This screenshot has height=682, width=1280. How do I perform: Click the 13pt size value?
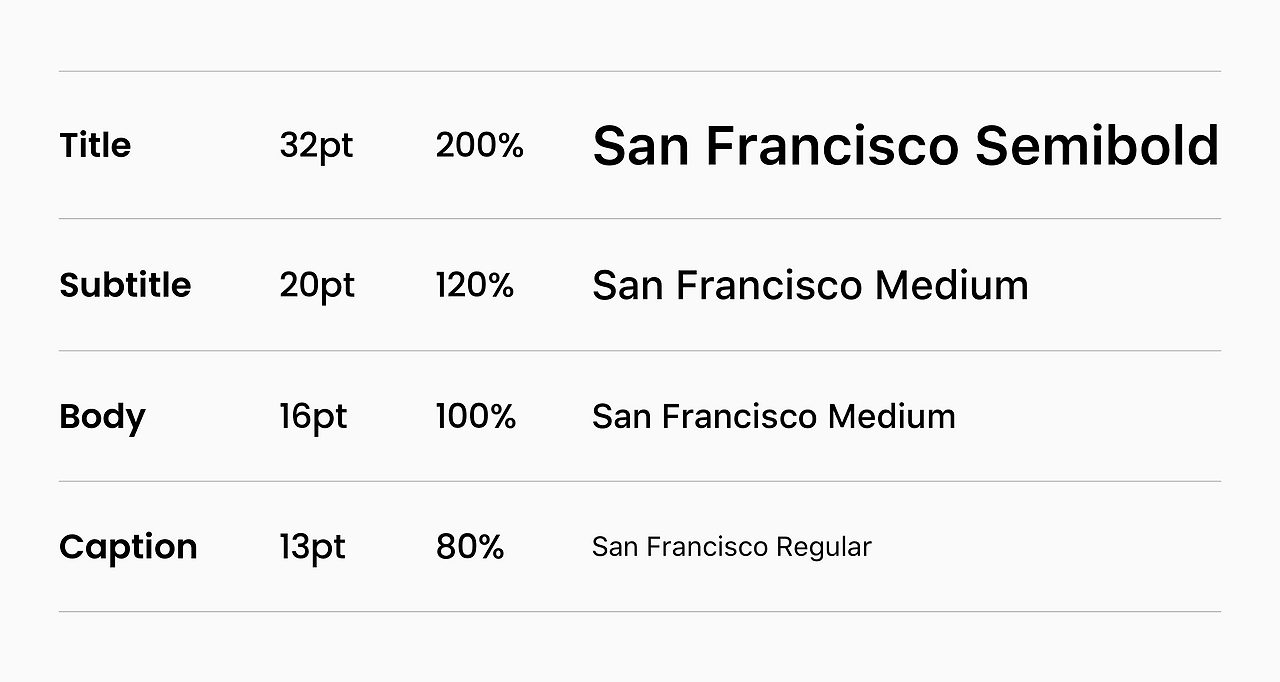pos(312,547)
